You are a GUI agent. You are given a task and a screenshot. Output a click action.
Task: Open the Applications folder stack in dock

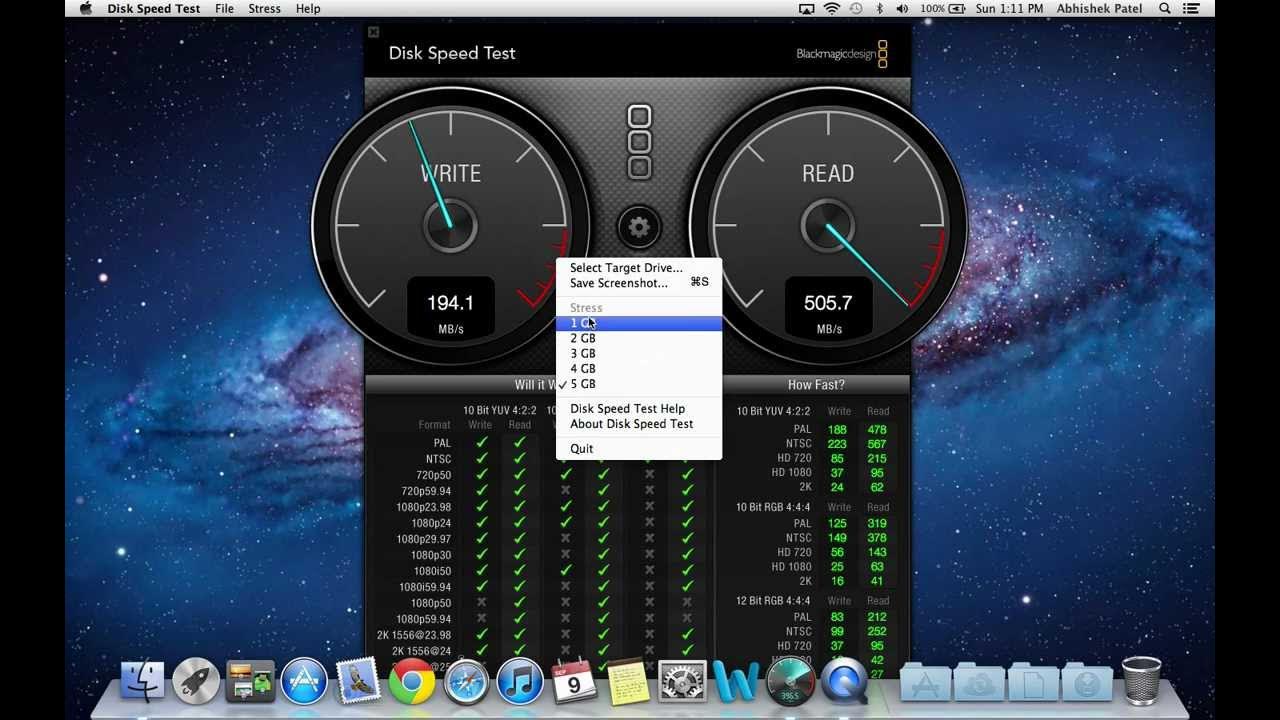(x=925, y=682)
